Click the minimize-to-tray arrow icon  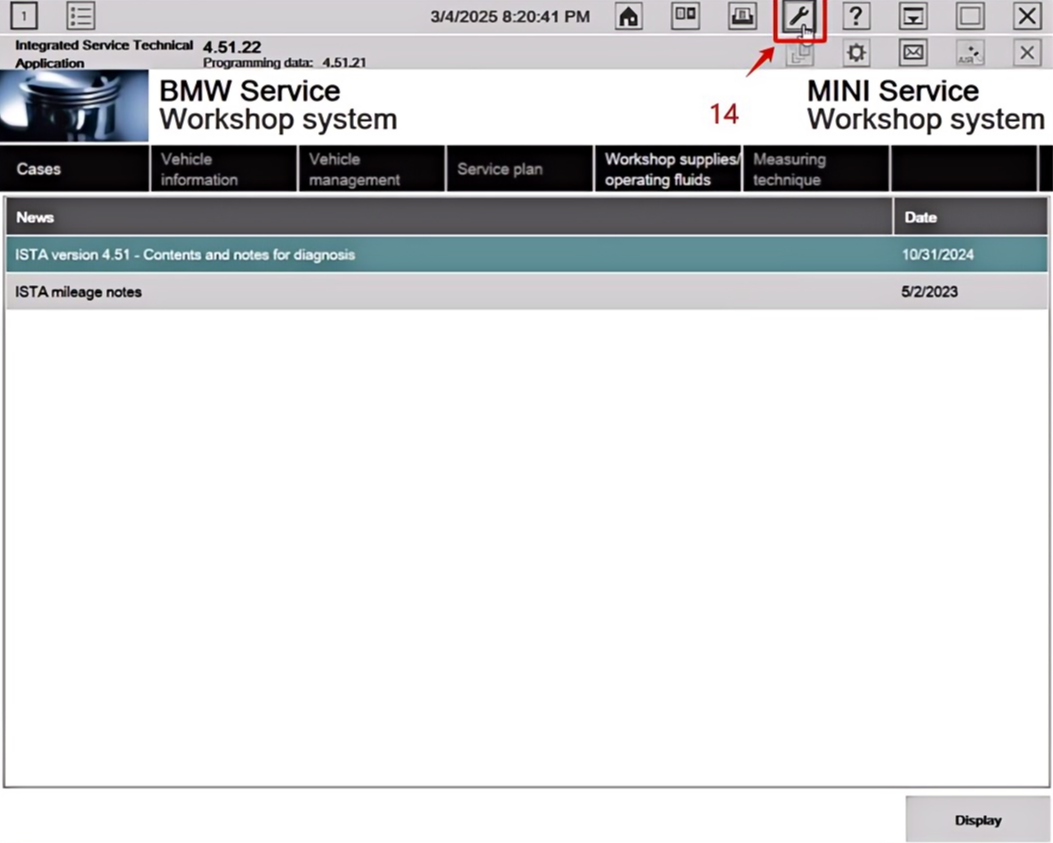tap(913, 17)
